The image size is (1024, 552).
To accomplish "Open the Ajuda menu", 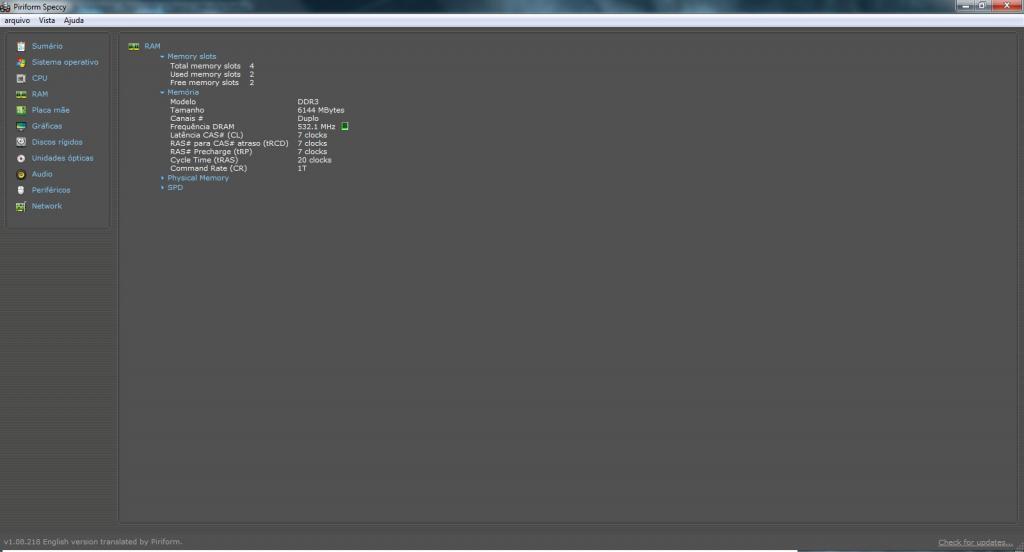I will (x=74, y=20).
